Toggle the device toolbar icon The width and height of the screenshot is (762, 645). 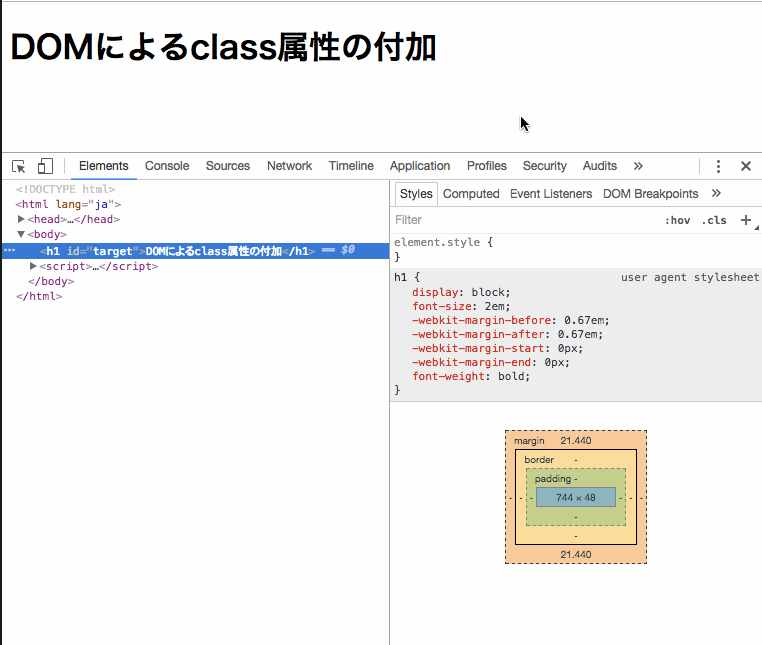[x=45, y=166]
